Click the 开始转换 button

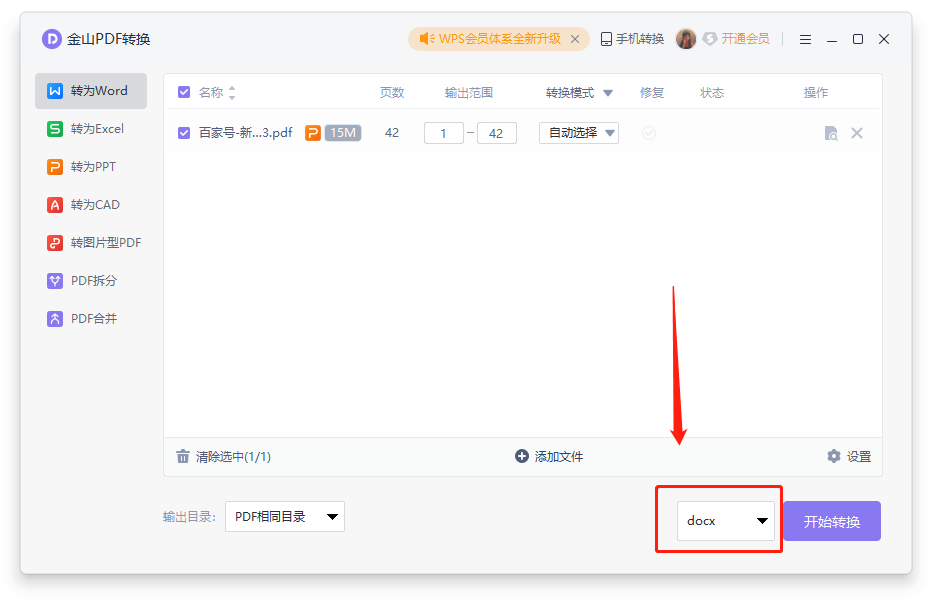tap(832, 521)
